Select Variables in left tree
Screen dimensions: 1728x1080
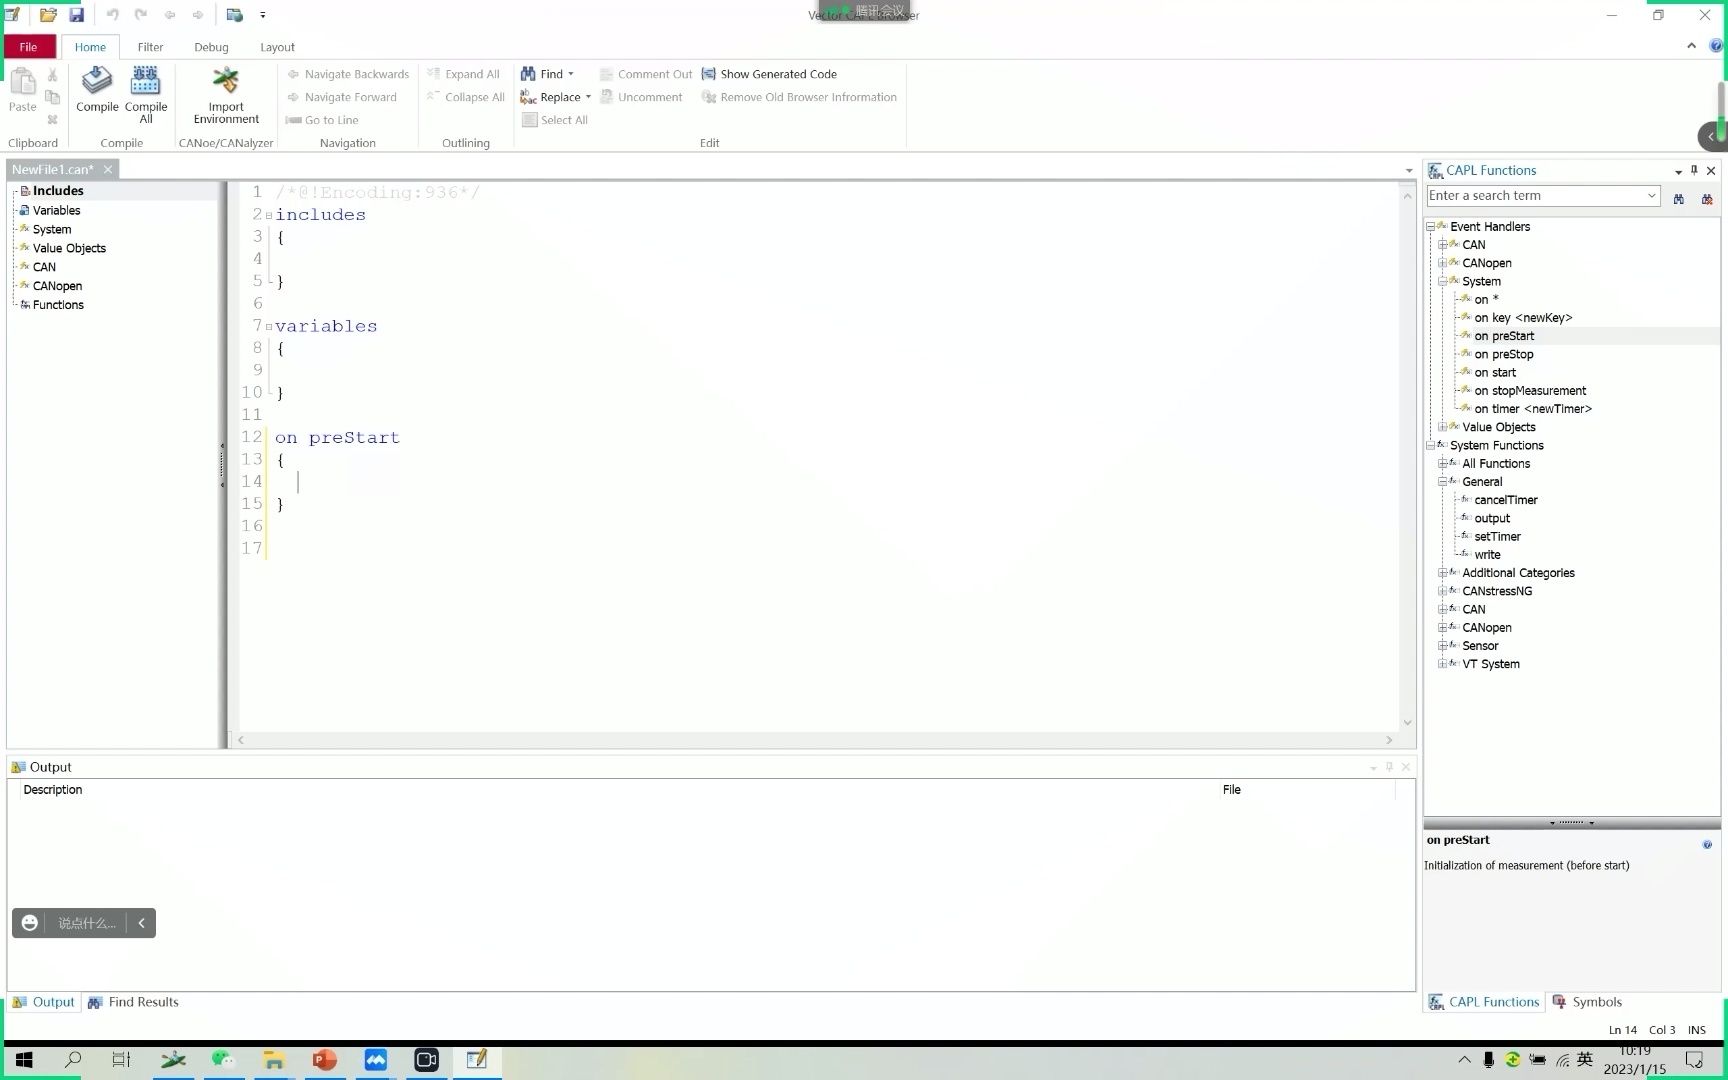[x=56, y=210]
